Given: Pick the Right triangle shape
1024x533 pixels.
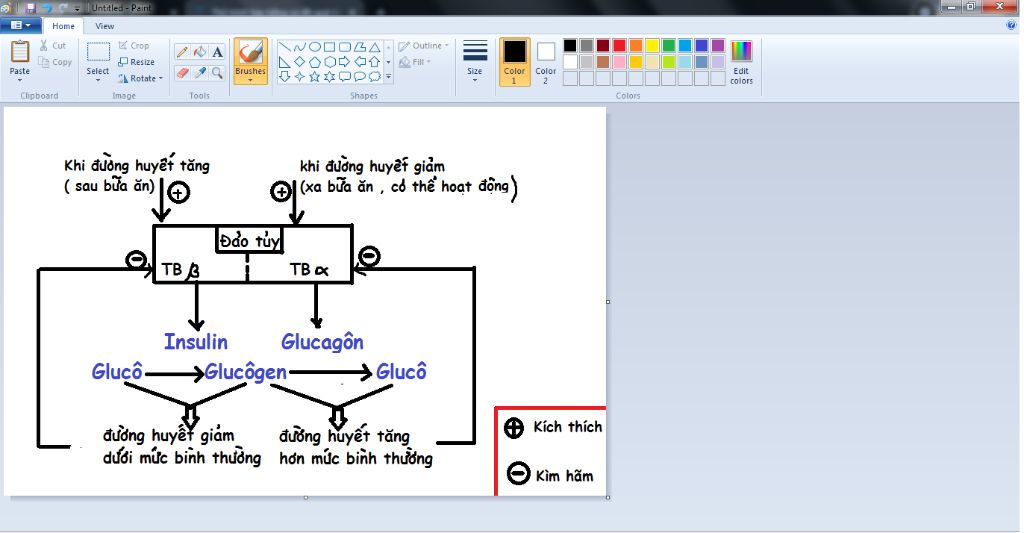Looking at the screenshot, I should (x=285, y=62).
